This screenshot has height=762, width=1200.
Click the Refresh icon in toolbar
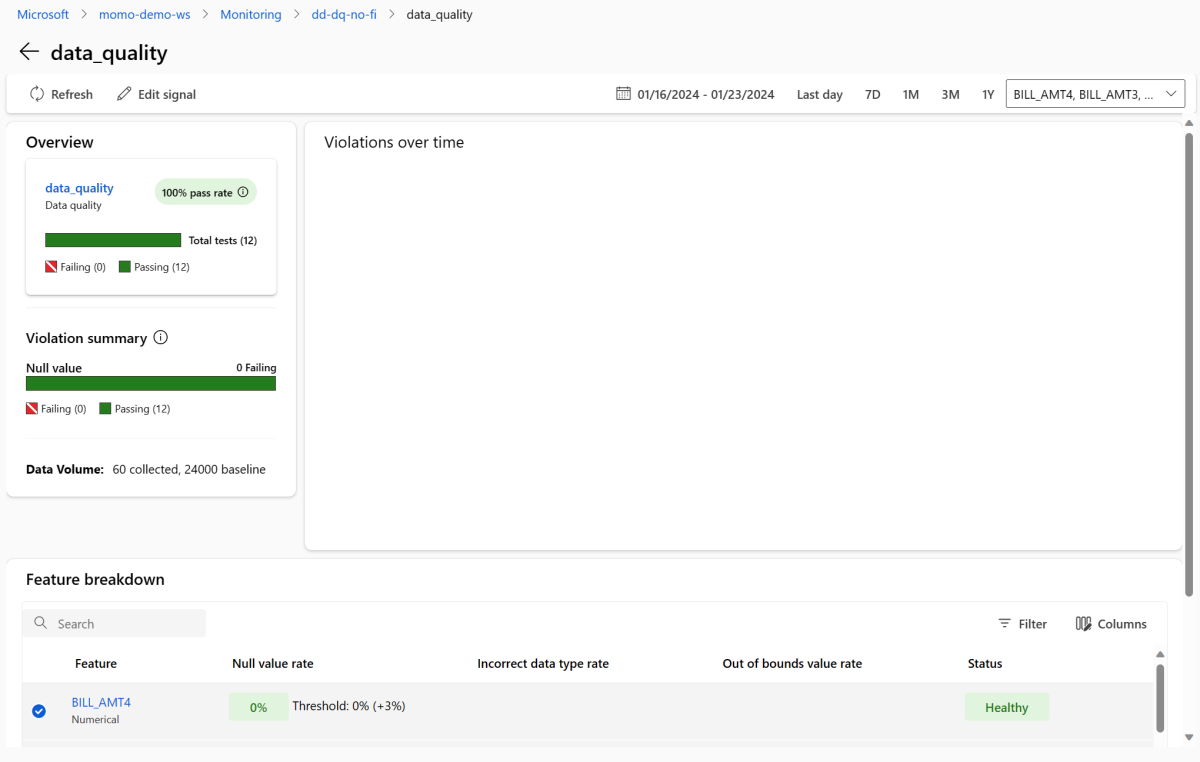[x=37, y=94]
